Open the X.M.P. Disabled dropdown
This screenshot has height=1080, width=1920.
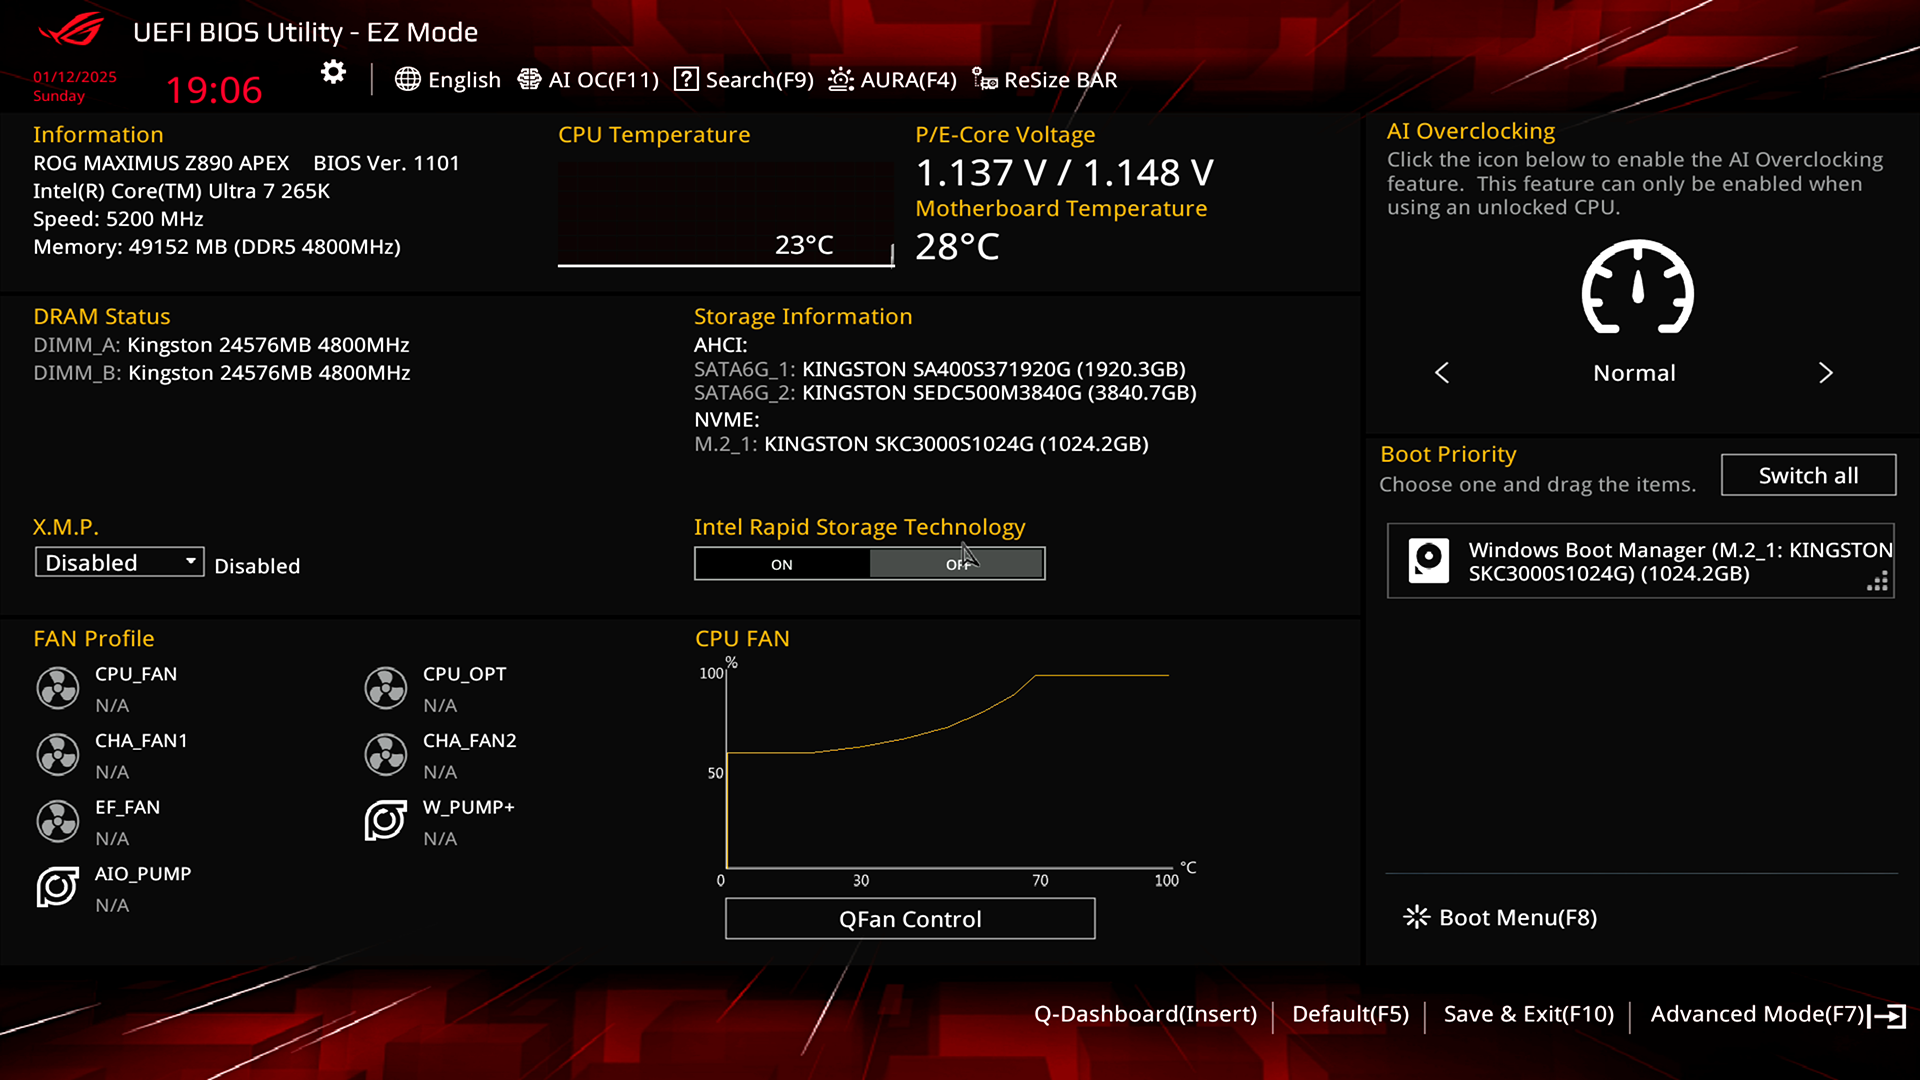[119, 562]
